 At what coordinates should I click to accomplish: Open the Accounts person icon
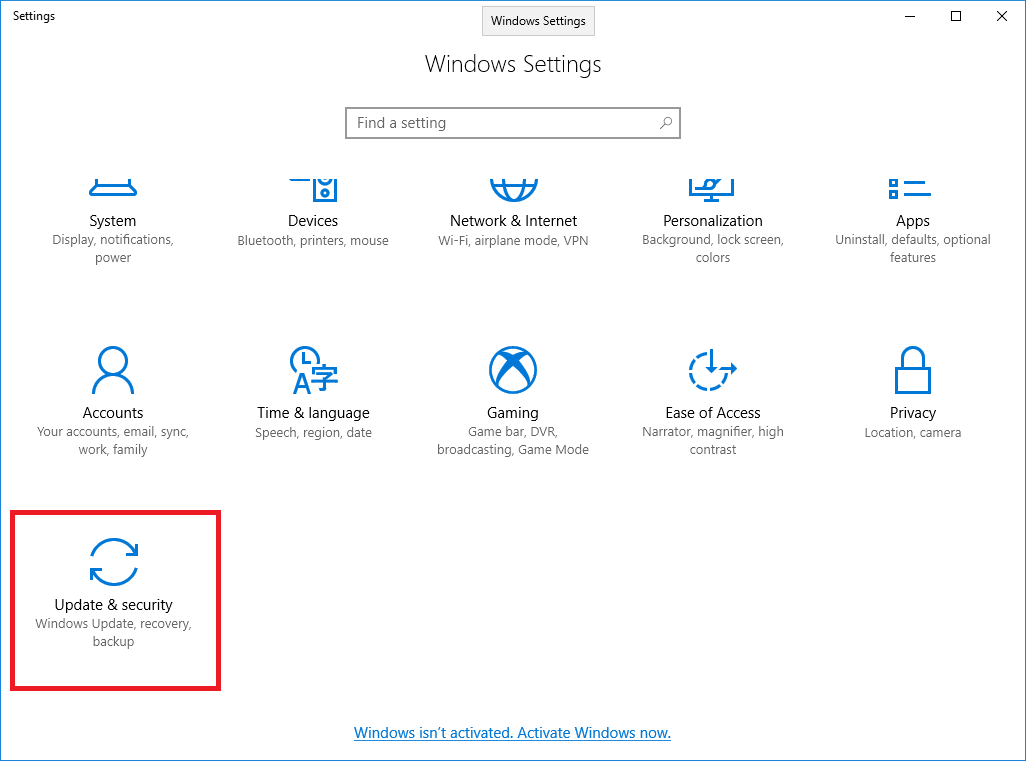point(113,371)
